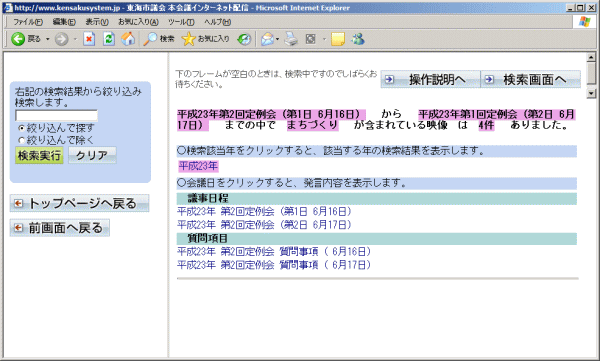Image resolution: width=600 pixels, height=361 pixels.
Task: Click トップページへ戻る button
Action: click(80, 203)
